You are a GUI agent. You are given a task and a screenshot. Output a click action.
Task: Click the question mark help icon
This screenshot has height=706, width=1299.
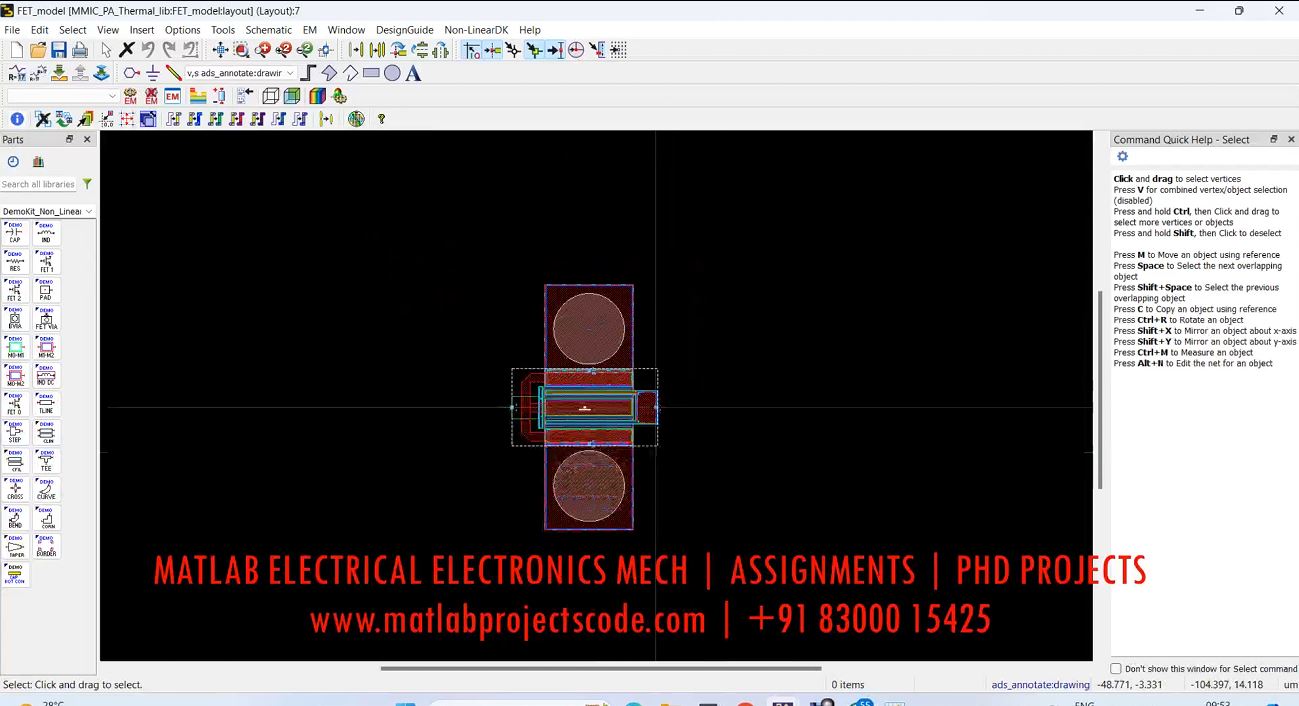[x=381, y=119]
